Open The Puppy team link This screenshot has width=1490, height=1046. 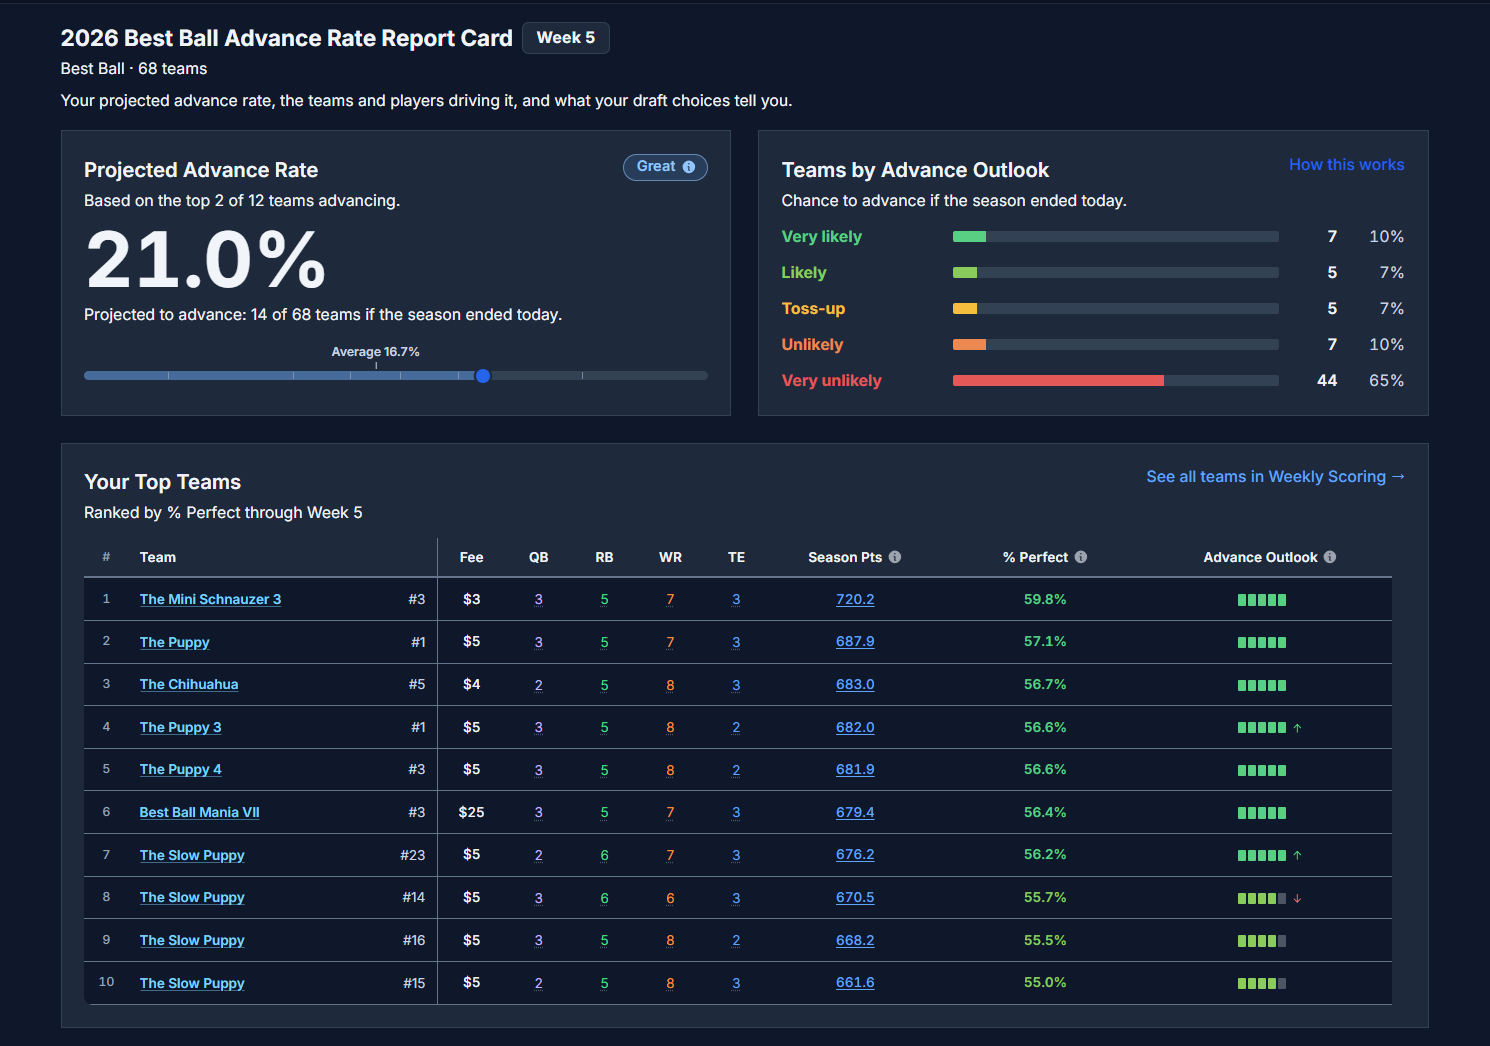(x=174, y=642)
